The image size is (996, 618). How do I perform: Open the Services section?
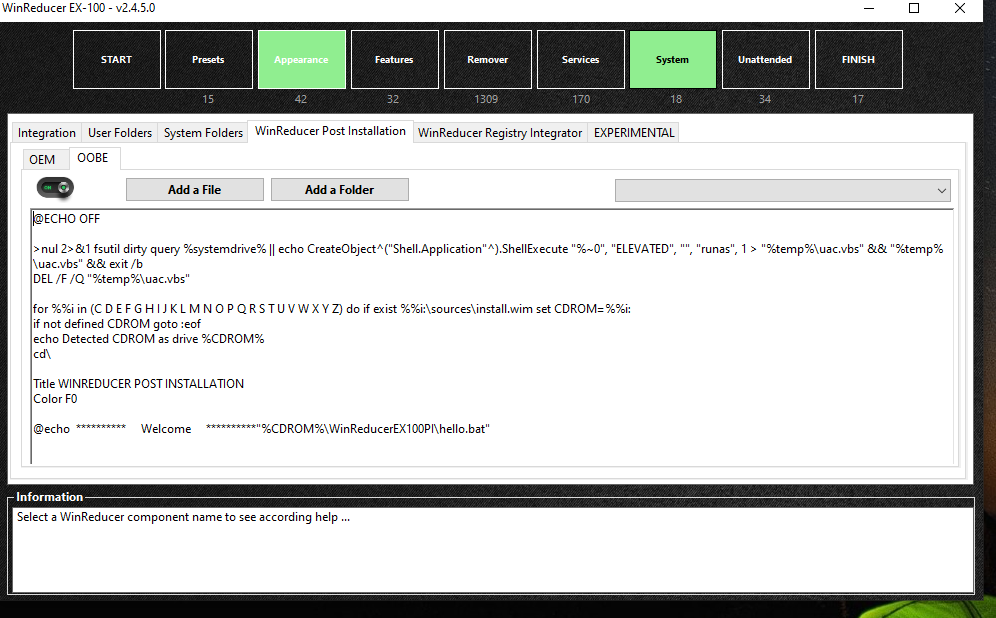click(x=581, y=60)
